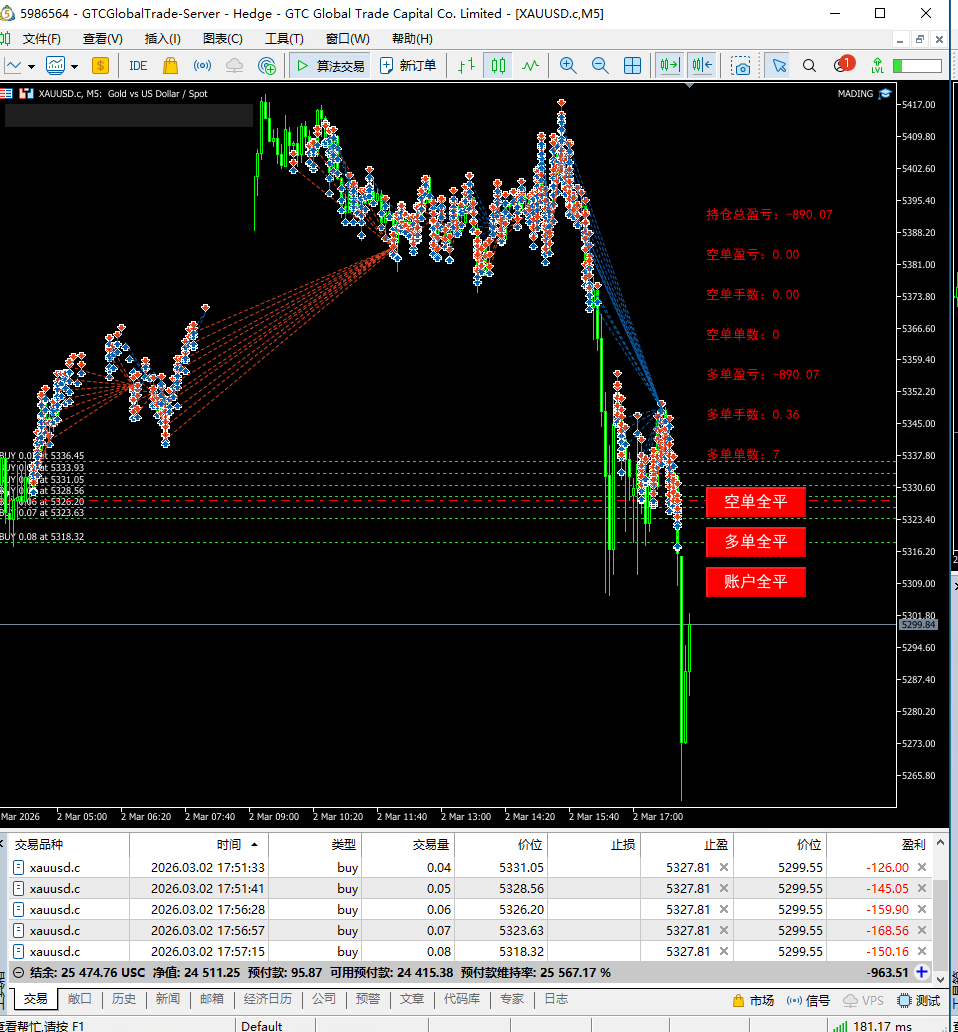Click the Default profile in status bar

tap(262, 1025)
